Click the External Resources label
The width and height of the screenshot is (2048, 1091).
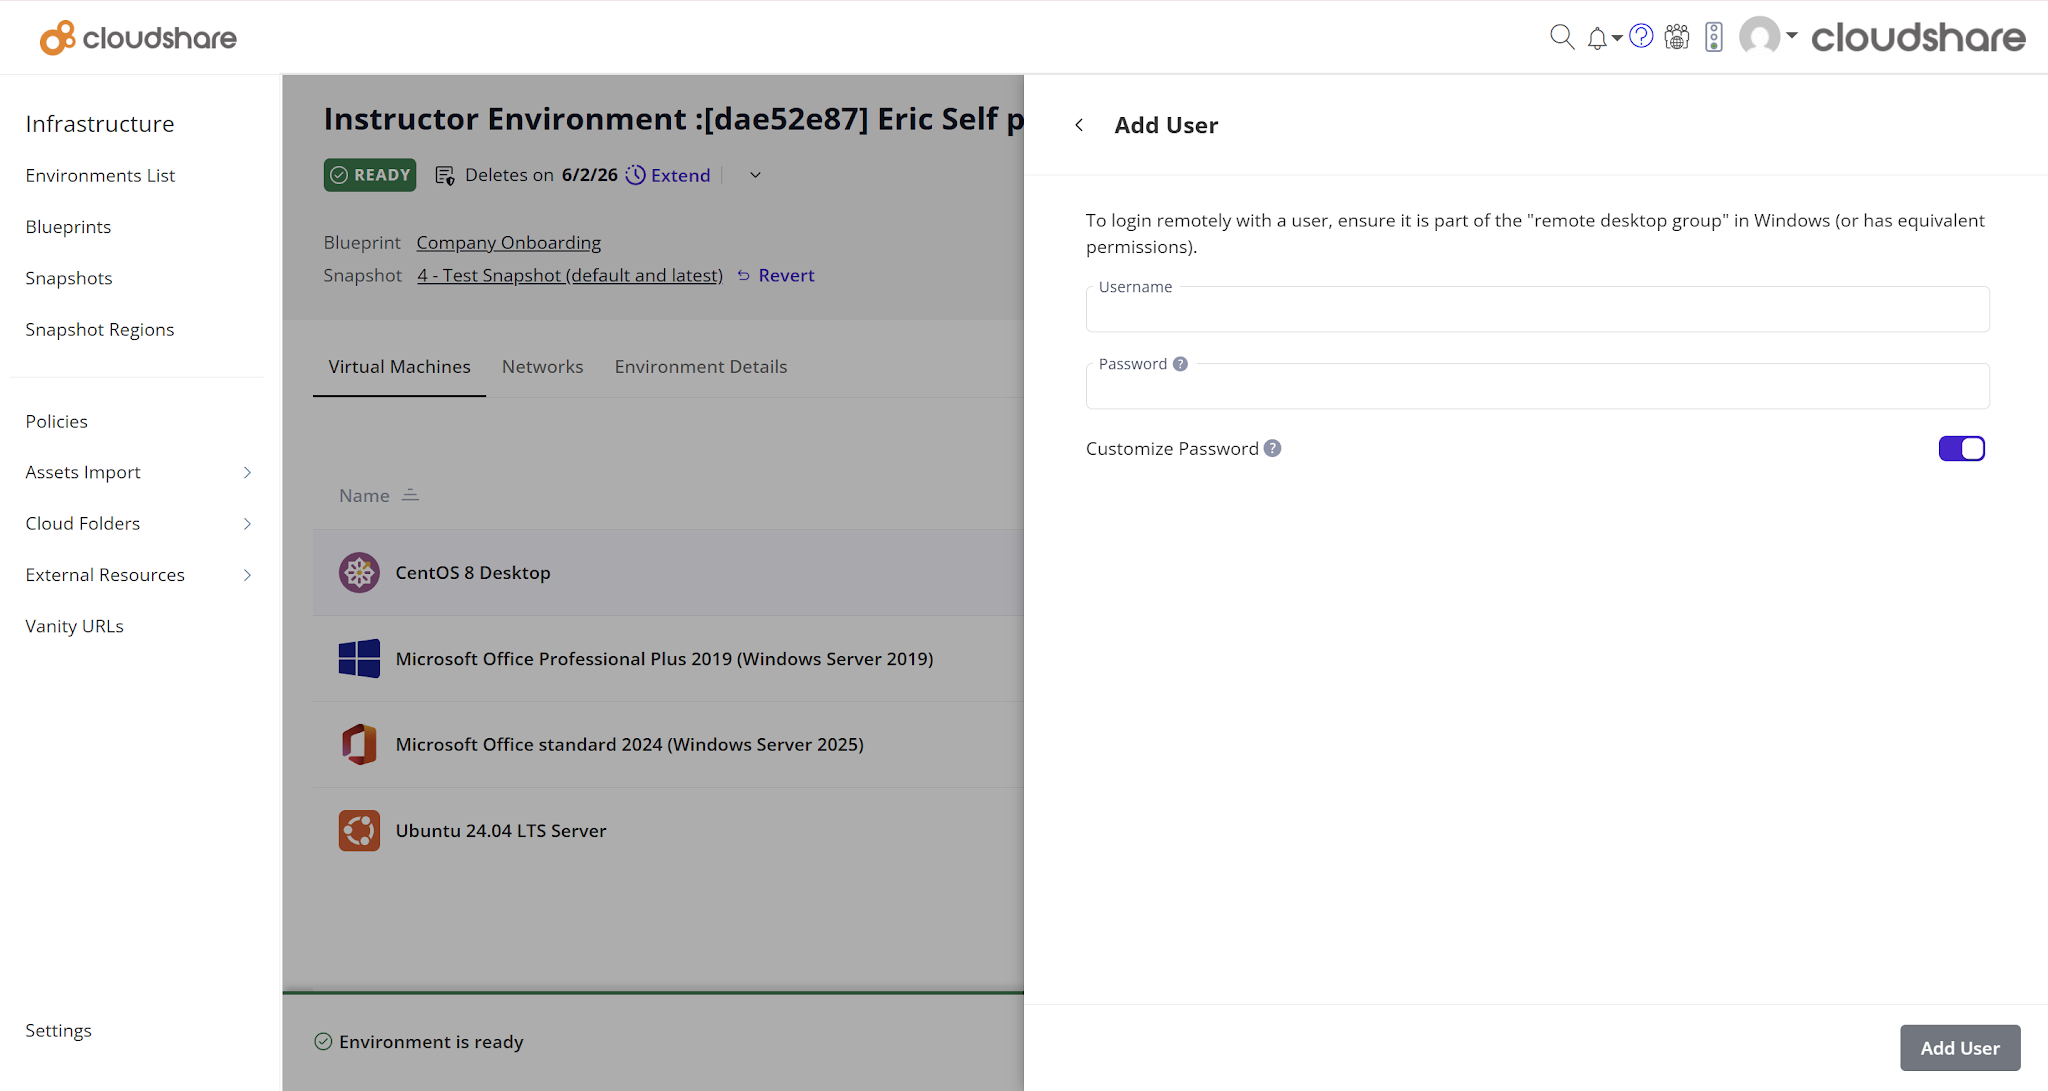pyautogui.click(x=105, y=575)
